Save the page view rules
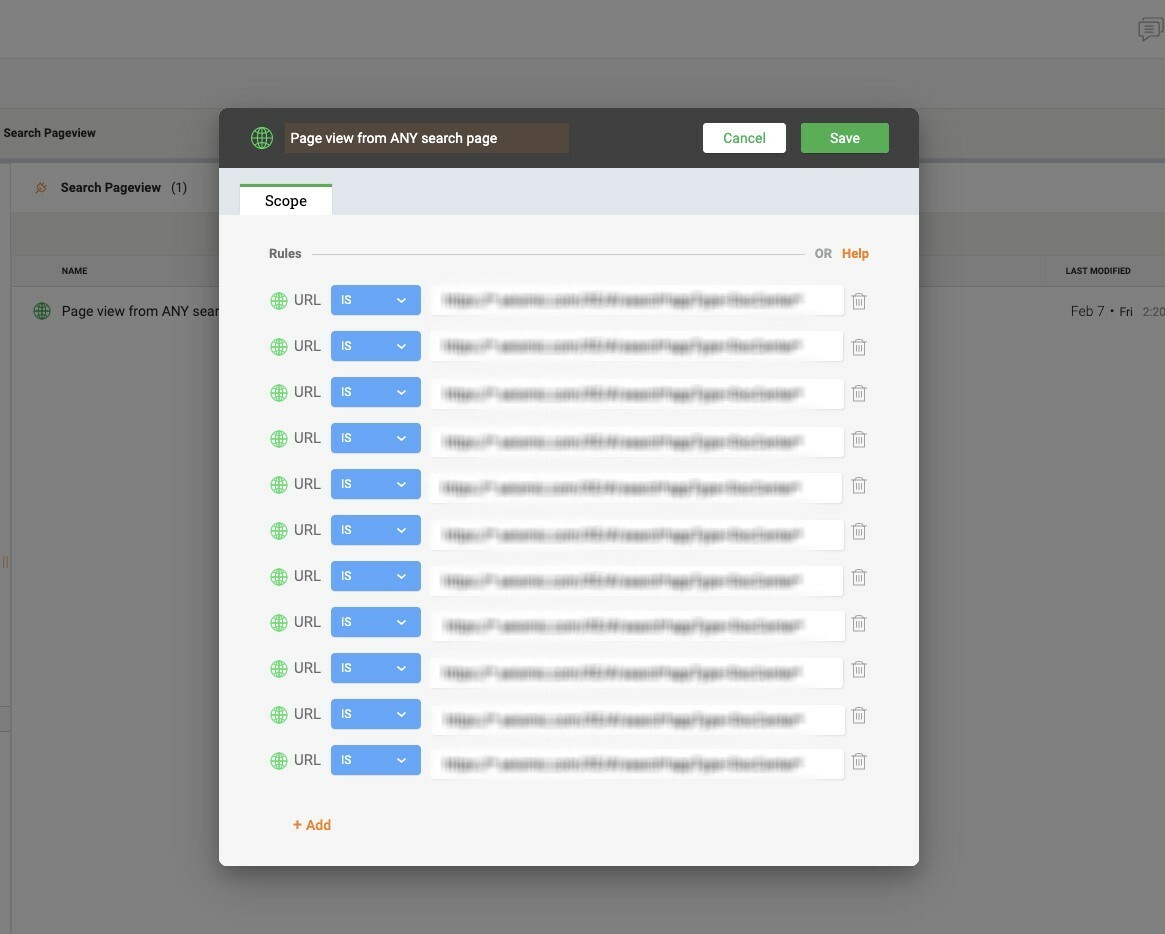 pyautogui.click(x=845, y=138)
